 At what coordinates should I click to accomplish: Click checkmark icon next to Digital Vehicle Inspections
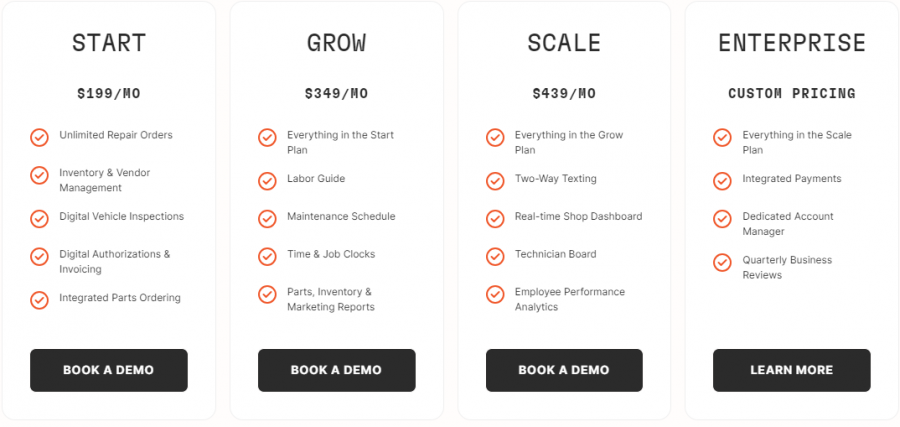(39, 218)
